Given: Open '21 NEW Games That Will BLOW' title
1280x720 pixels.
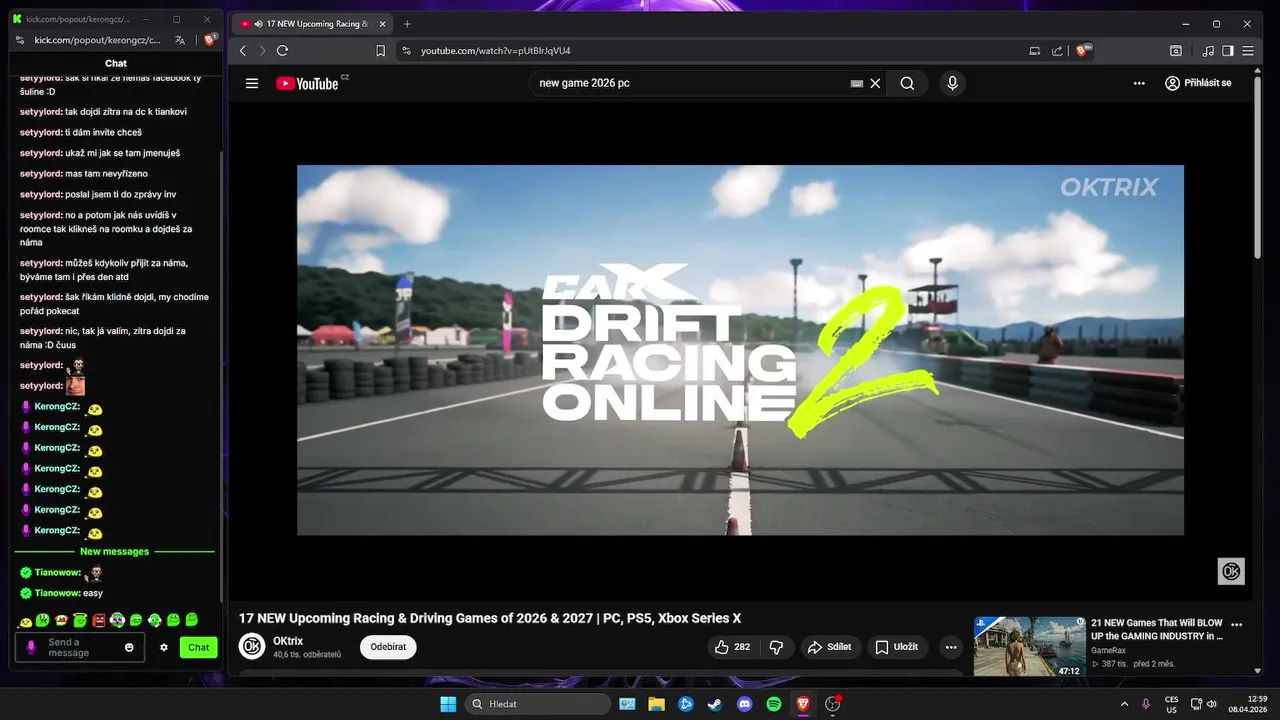Looking at the screenshot, I should tap(1157, 629).
